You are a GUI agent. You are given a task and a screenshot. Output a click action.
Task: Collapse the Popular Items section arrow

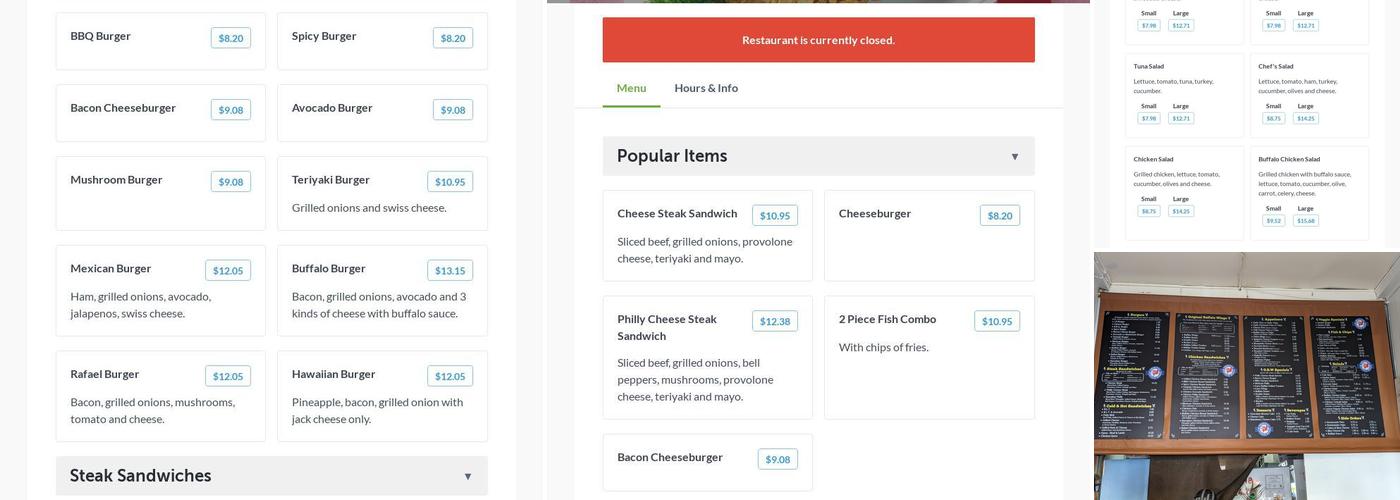click(1014, 157)
